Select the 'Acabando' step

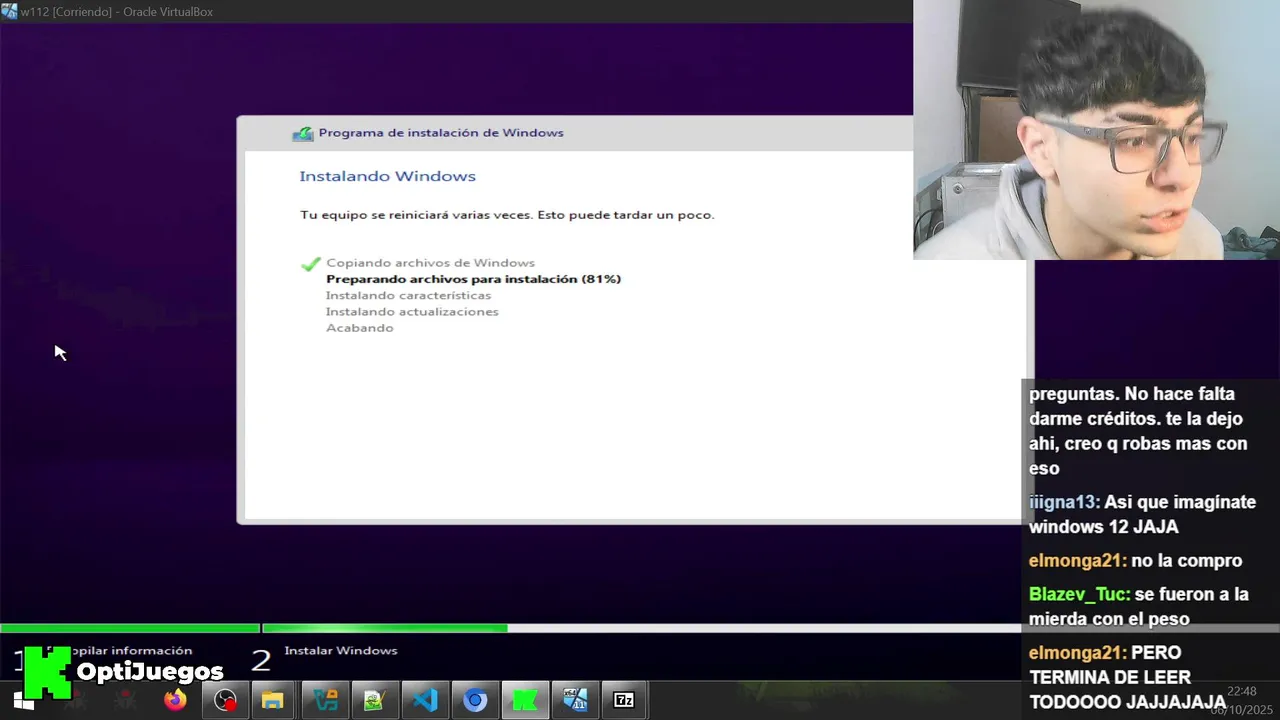pyautogui.click(x=359, y=328)
